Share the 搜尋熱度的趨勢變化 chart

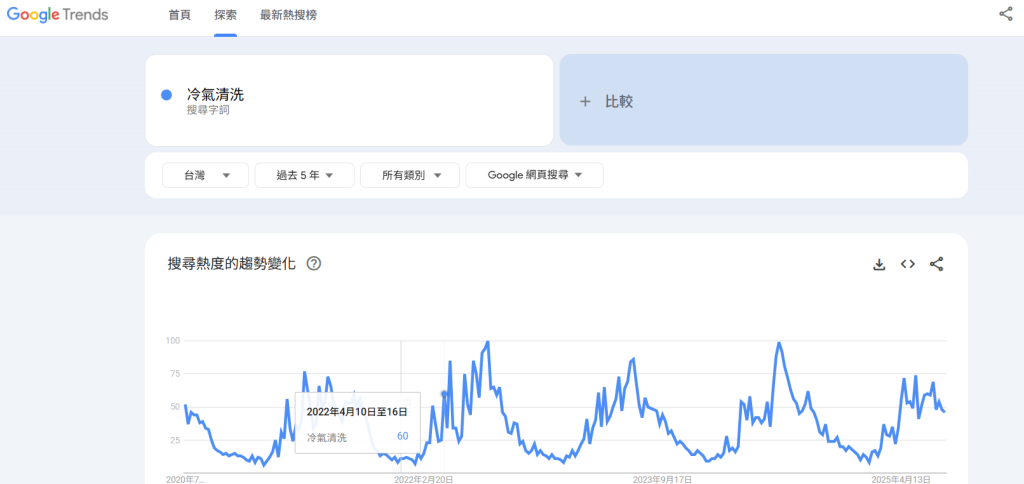937,264
